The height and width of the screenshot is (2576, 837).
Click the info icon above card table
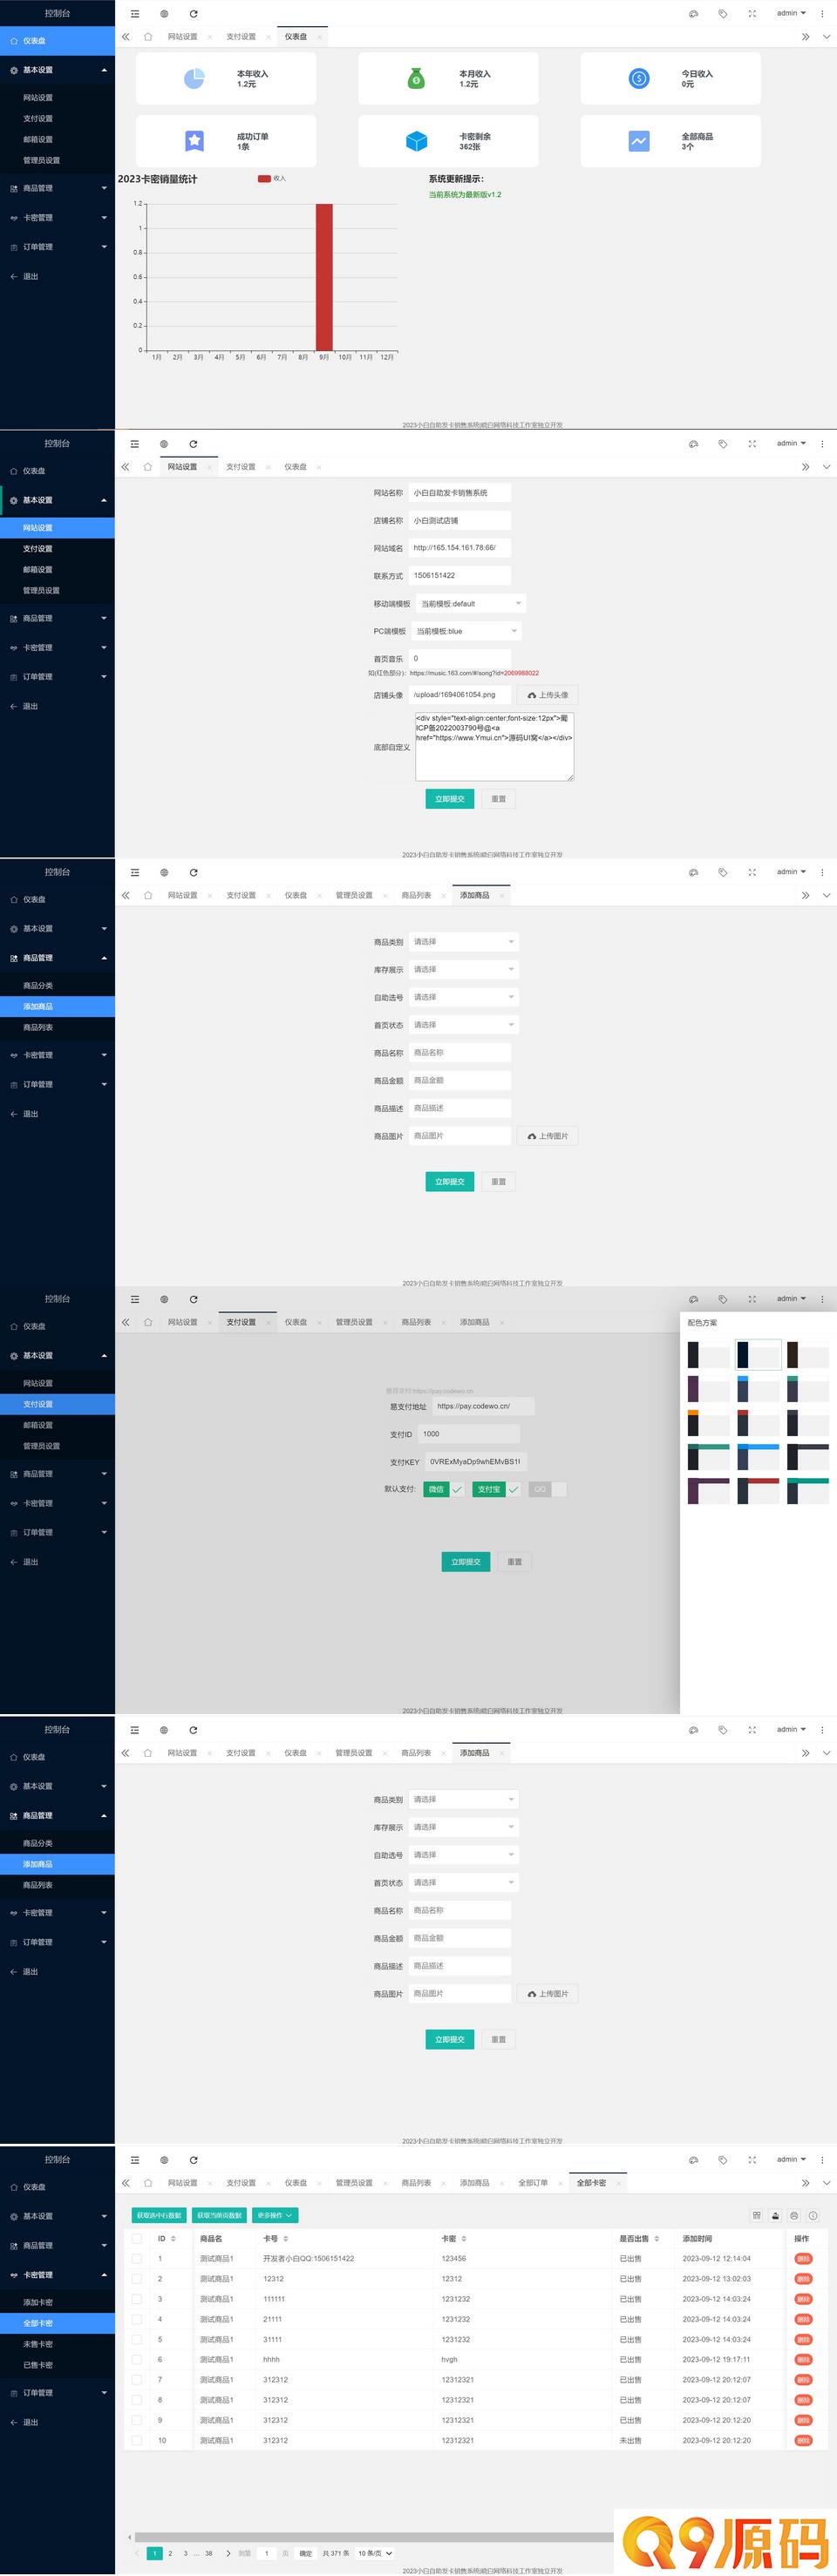(813, 2215)
